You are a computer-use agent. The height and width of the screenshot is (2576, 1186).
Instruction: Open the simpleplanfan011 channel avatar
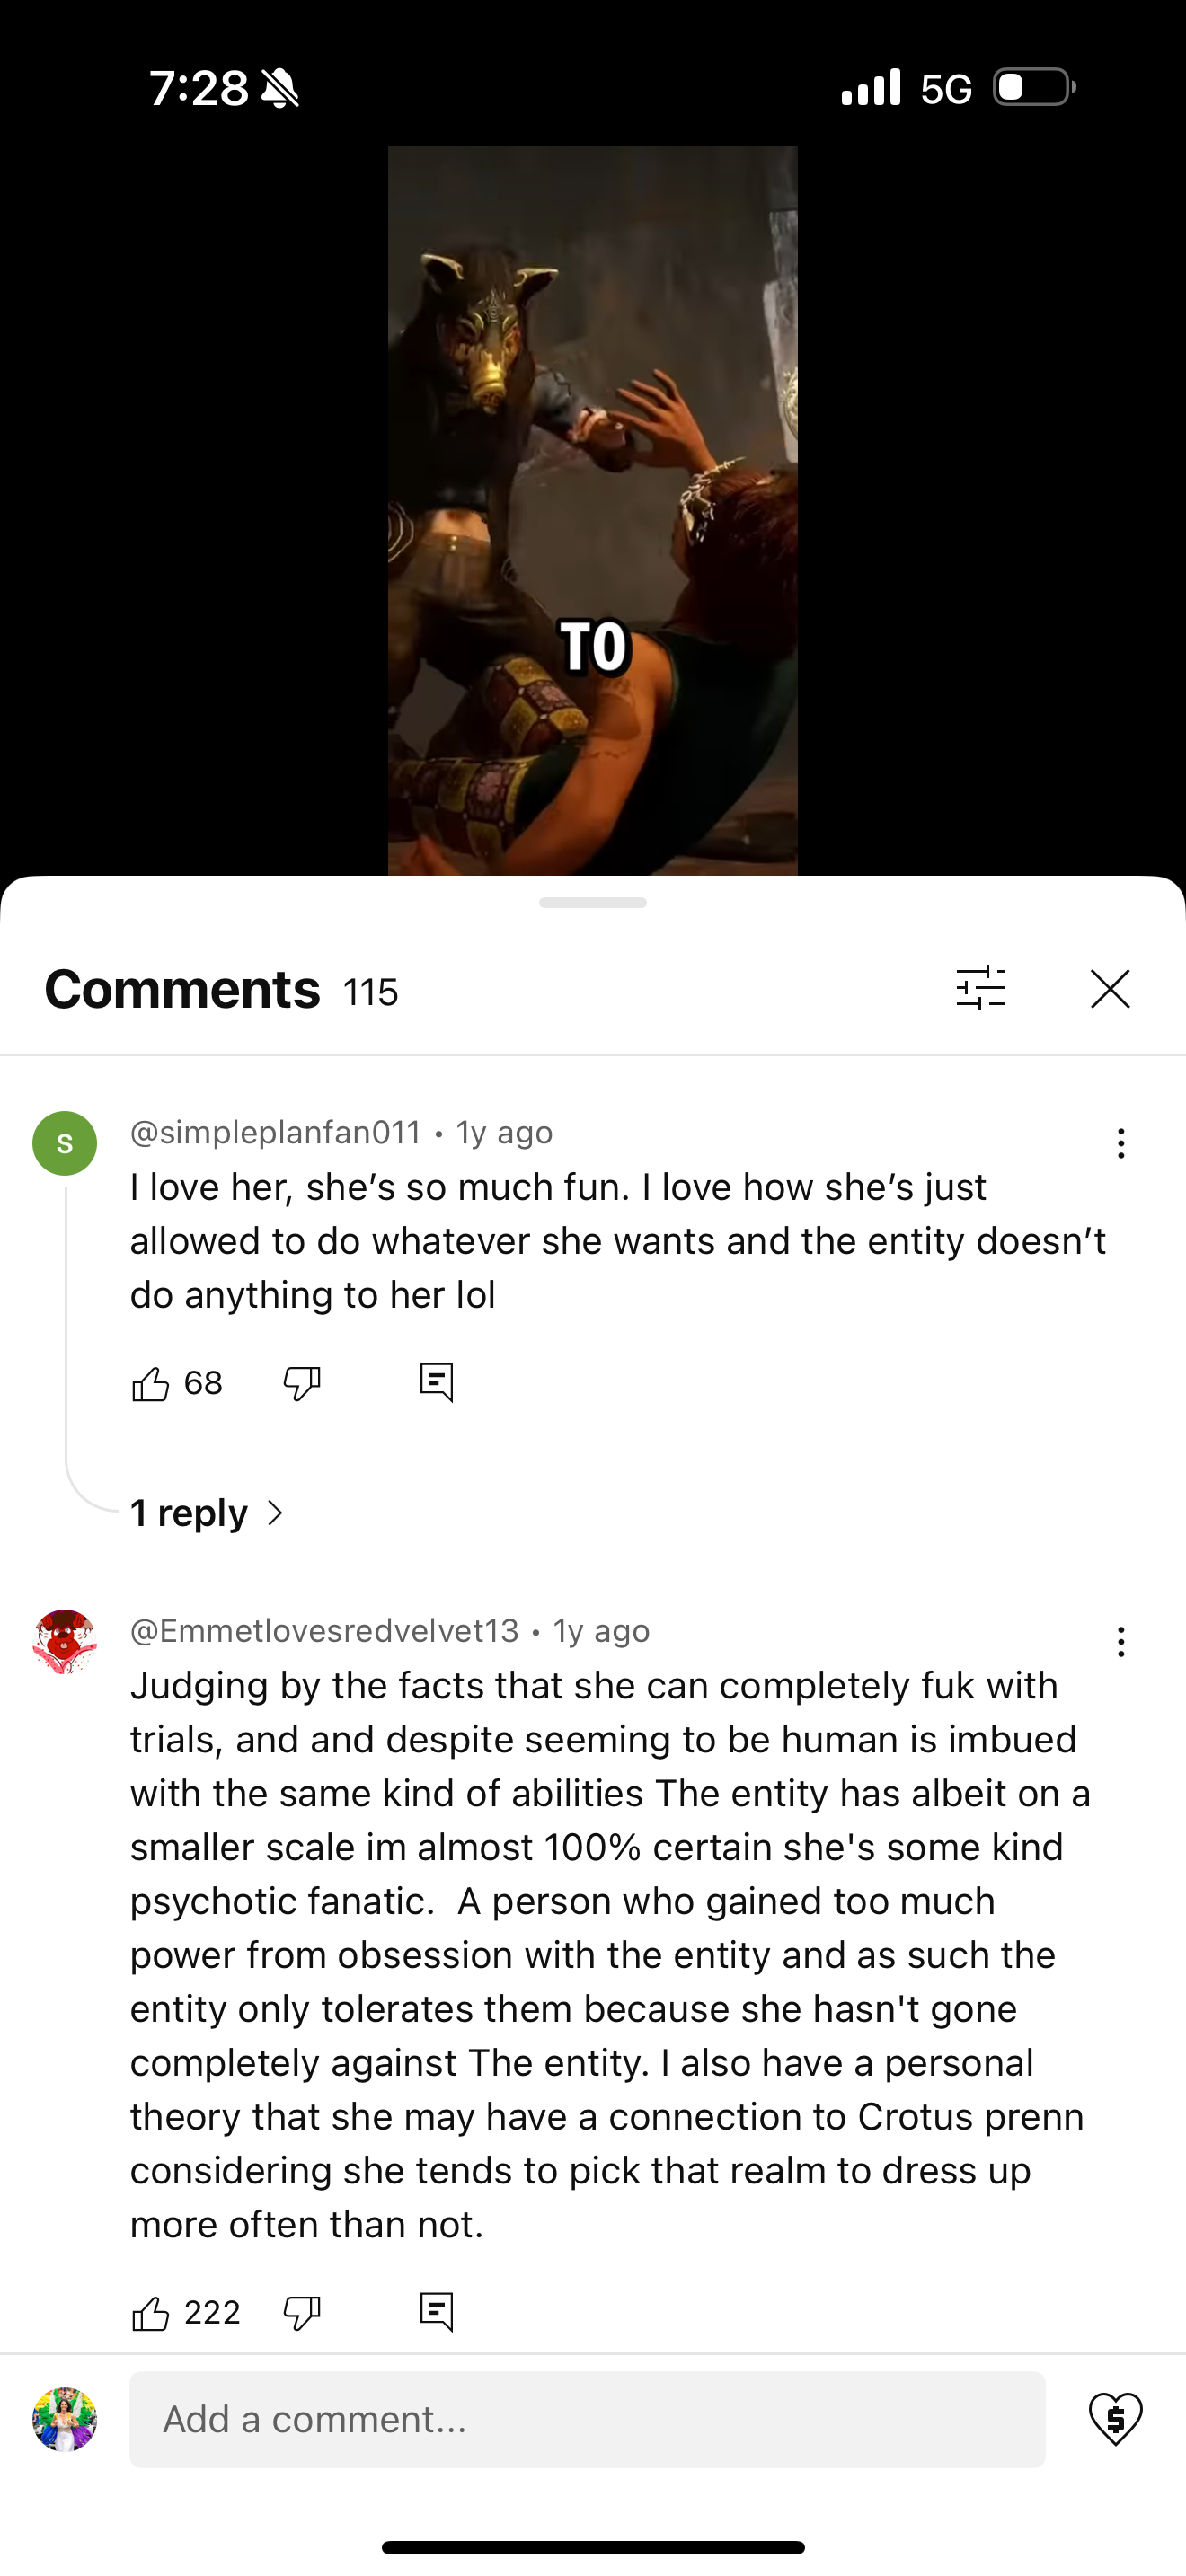click(x=65, y=1143)
